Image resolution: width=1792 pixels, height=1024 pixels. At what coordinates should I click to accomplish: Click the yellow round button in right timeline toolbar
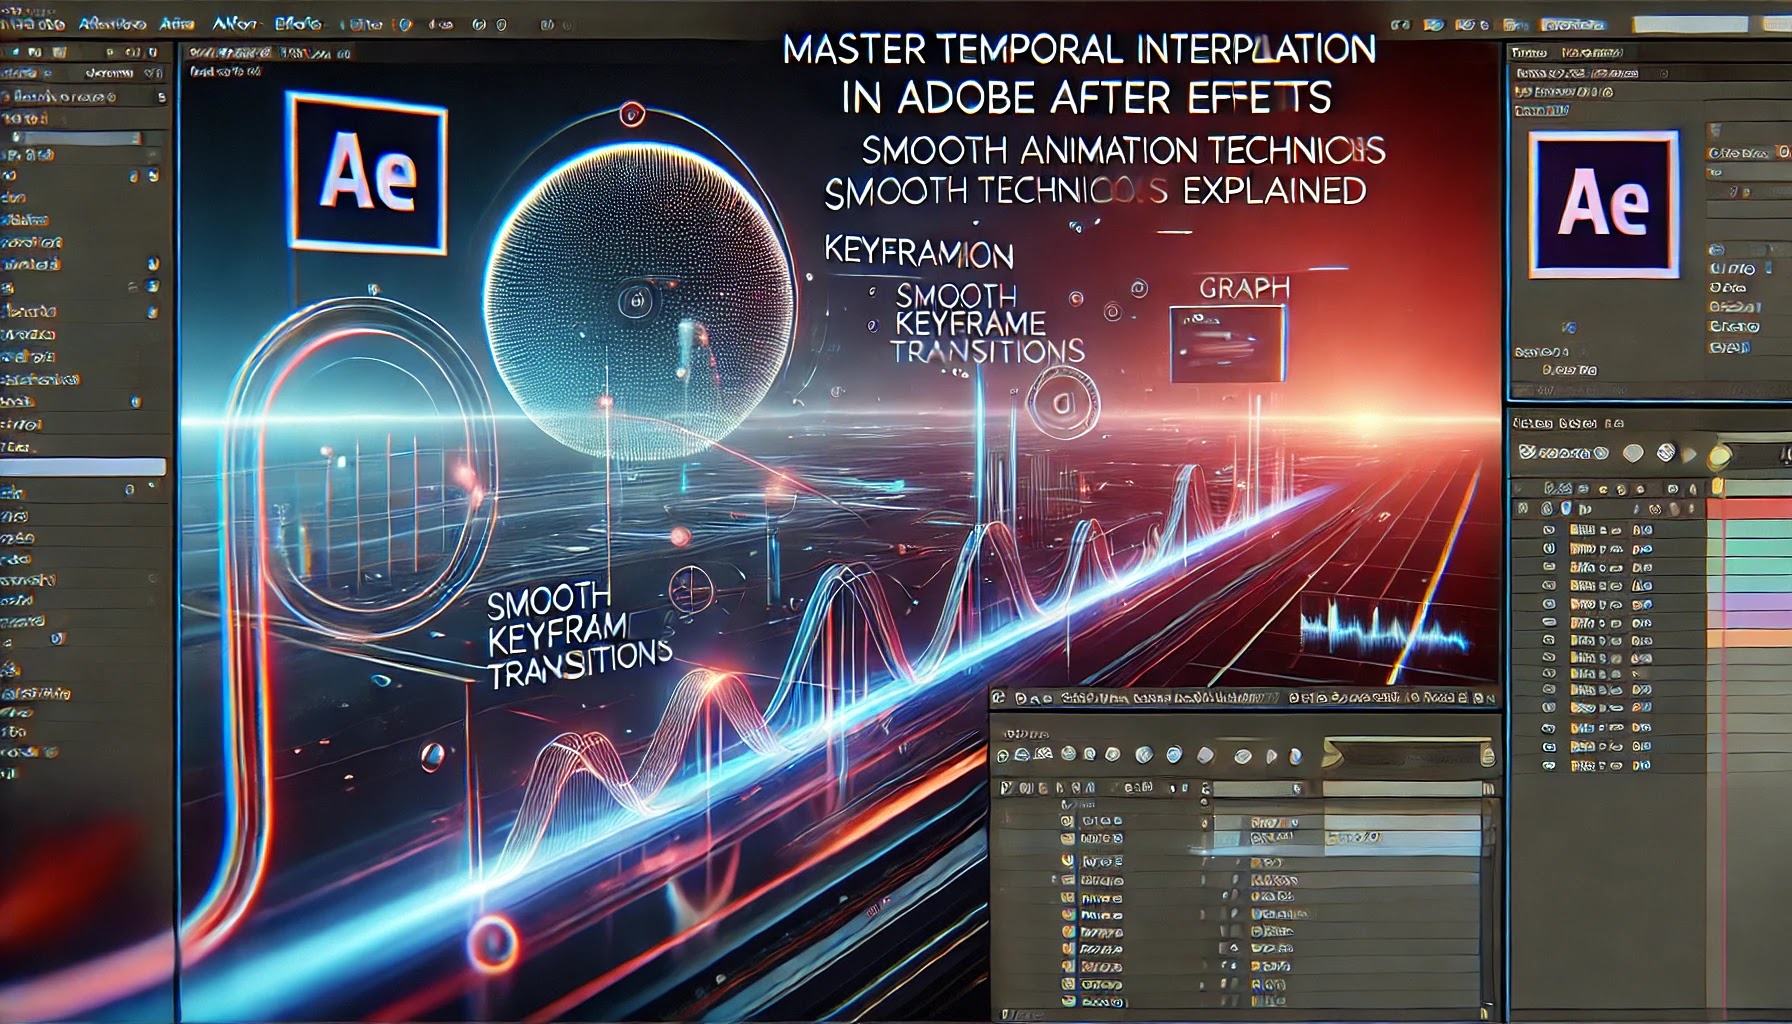coord(1719,456)
